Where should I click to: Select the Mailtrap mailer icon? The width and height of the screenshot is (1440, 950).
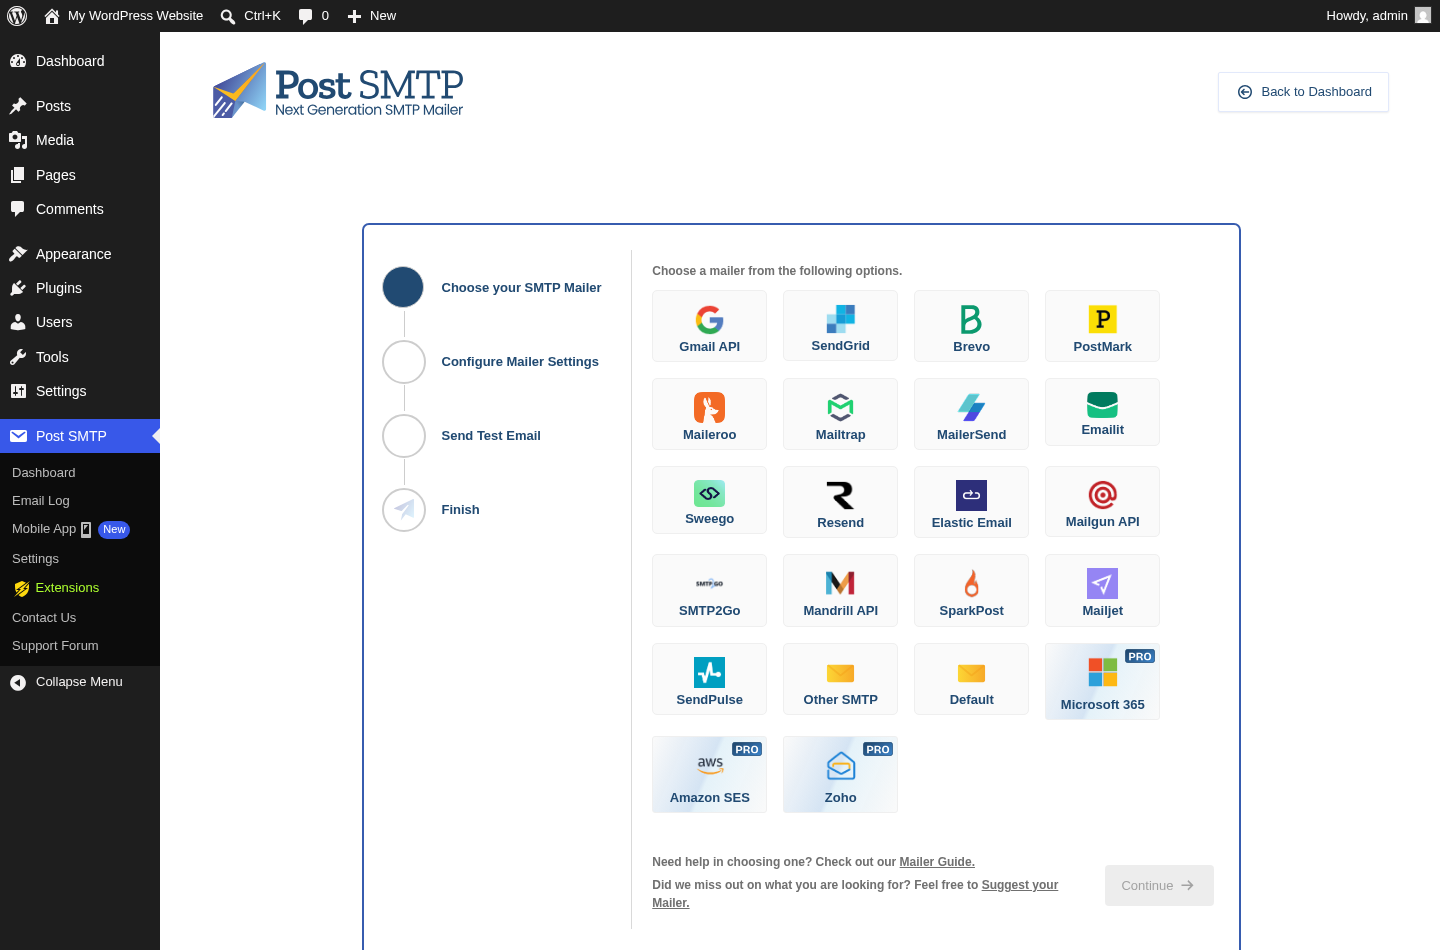pos(840,407)
